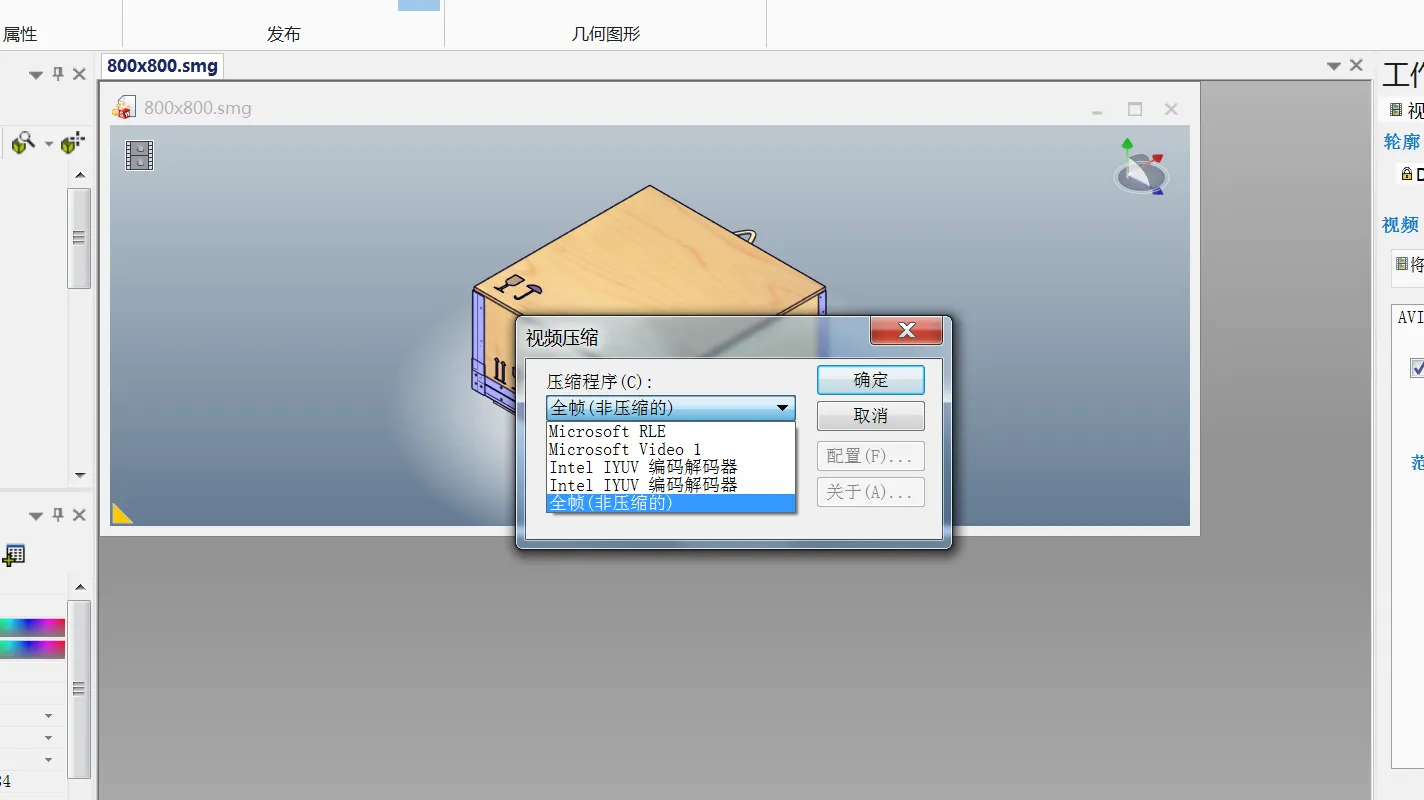The height and width of the screenshot is (800, 1424).
Task: Click the upper left panel scroll-up arrow
Action: click(x=80, y=175)
